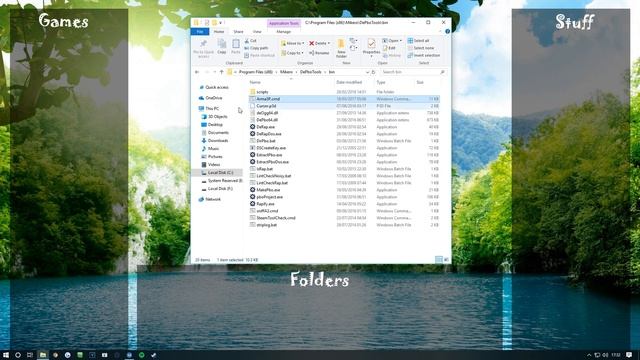Open the address bar history dropdown

(367, 72)
